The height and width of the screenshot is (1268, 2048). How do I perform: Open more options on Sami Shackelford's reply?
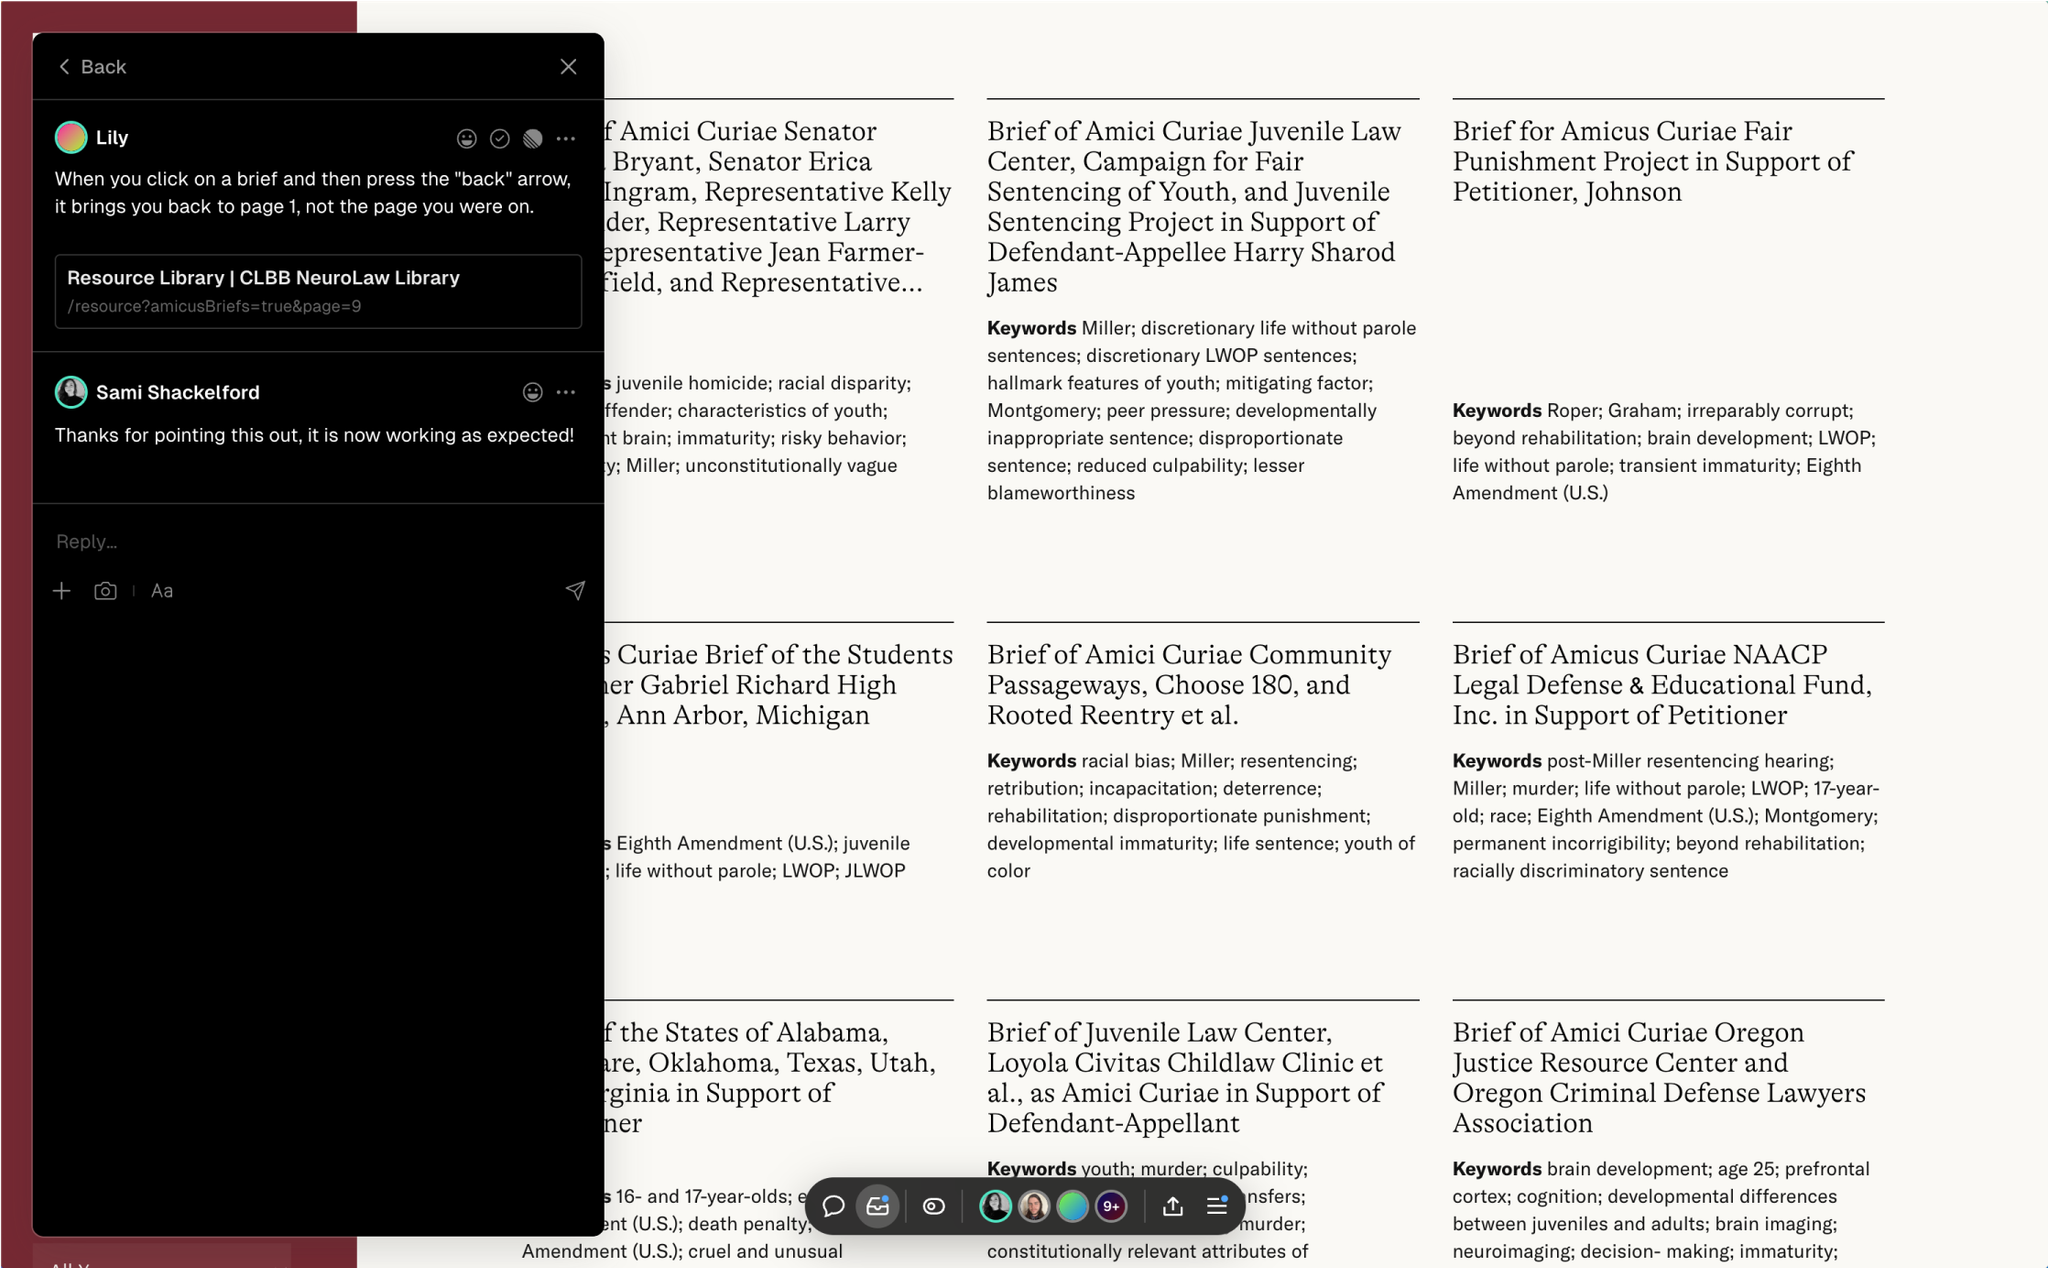point(566,393)
